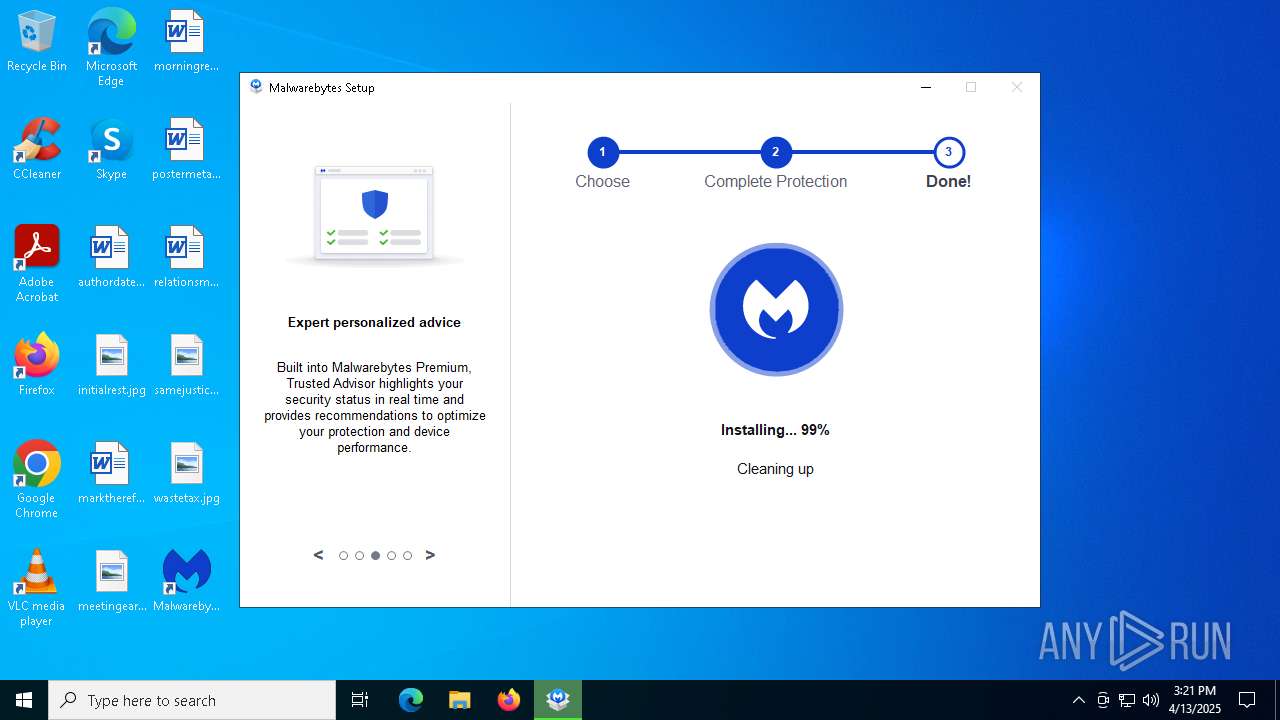Select the relationsm... Word document

click(186, 258)
